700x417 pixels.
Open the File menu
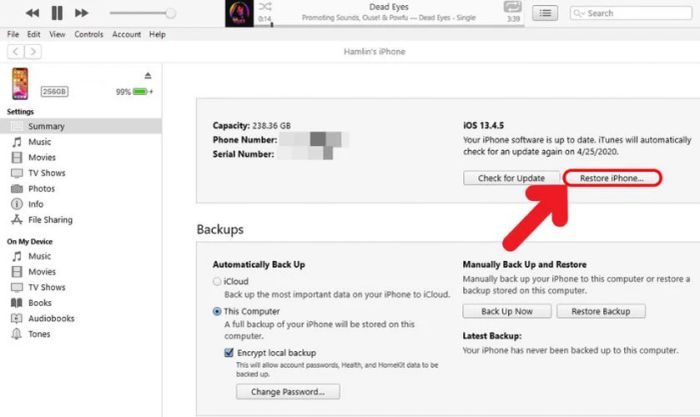pyautogui.click(x=13, y=34)
